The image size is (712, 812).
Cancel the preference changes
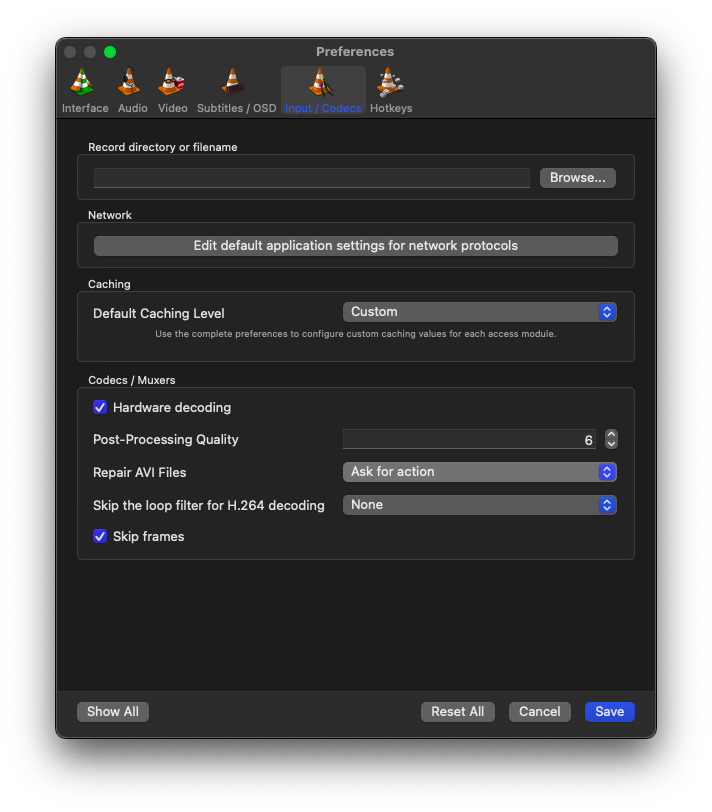[x=539, y=711]
